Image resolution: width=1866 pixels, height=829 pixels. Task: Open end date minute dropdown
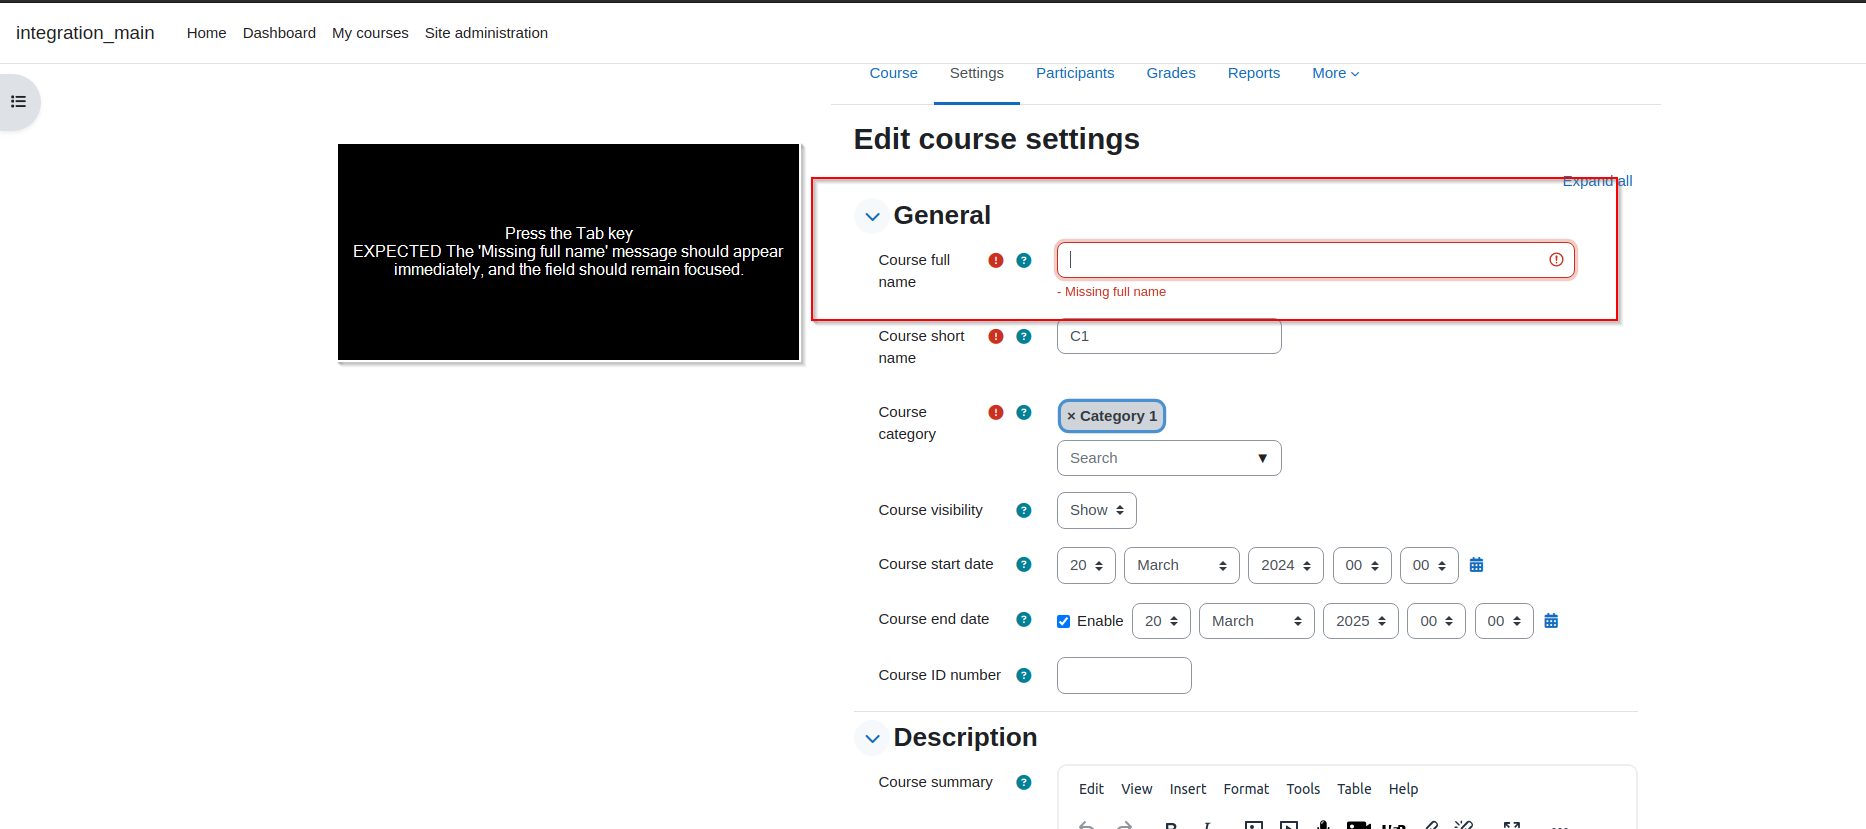tap(1504, 621)
